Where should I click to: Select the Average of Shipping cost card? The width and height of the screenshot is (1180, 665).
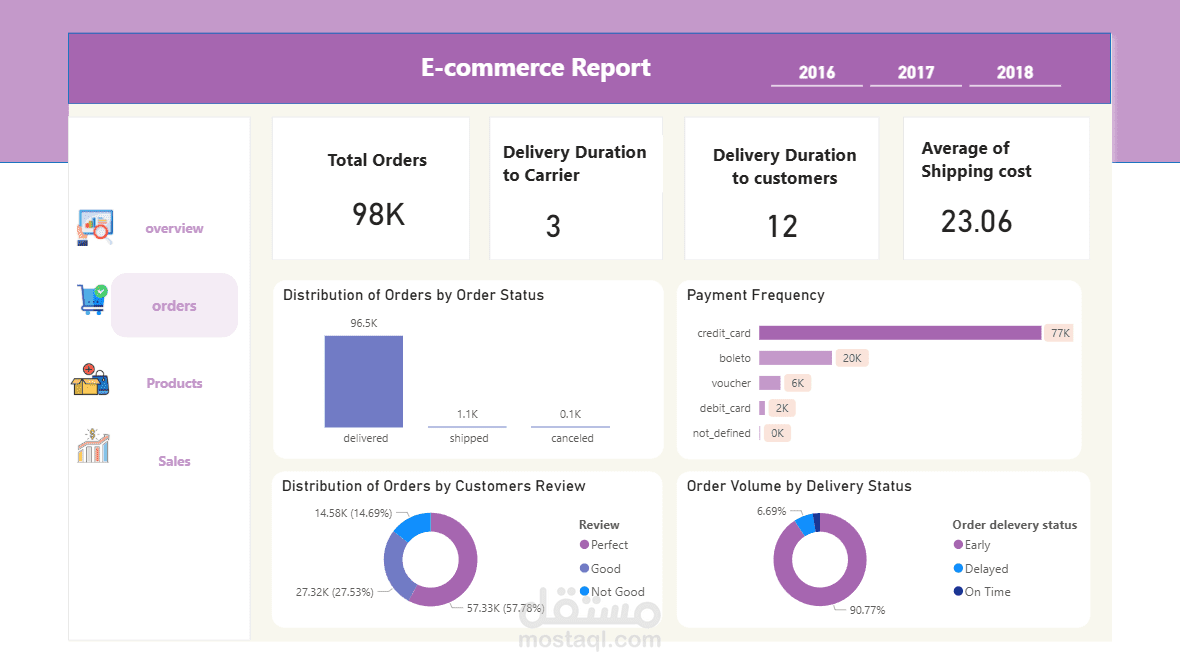coord(996,188)
